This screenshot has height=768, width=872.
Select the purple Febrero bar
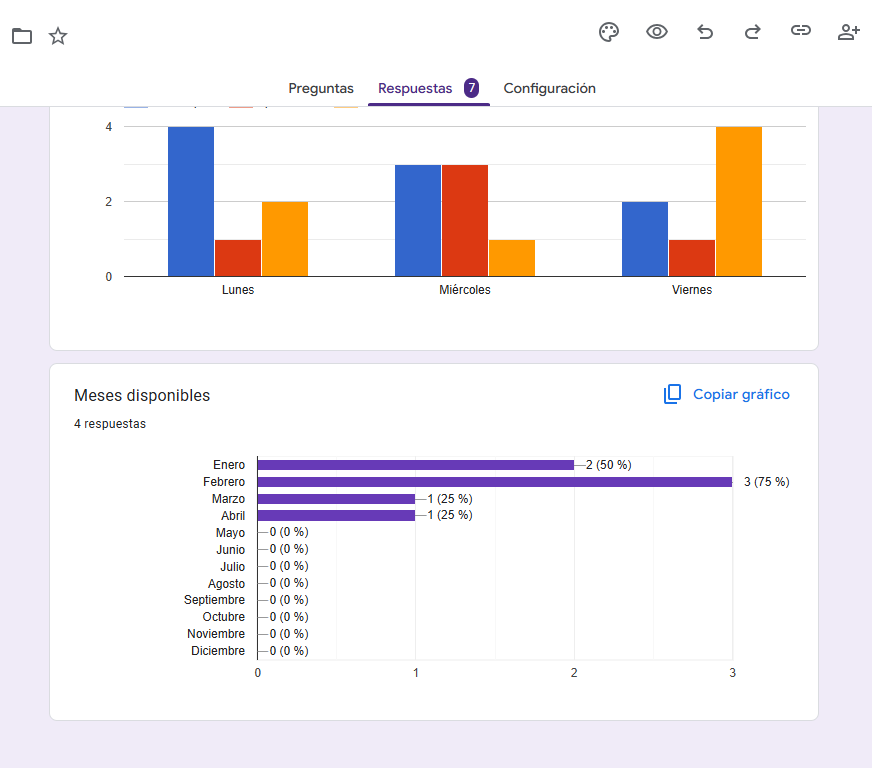(x=495, y=482)
